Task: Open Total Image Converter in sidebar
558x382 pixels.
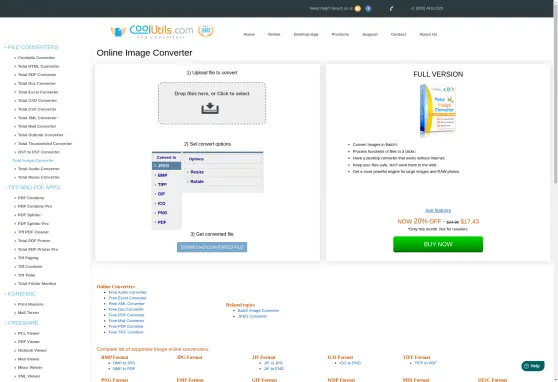Action: [33, 161]
